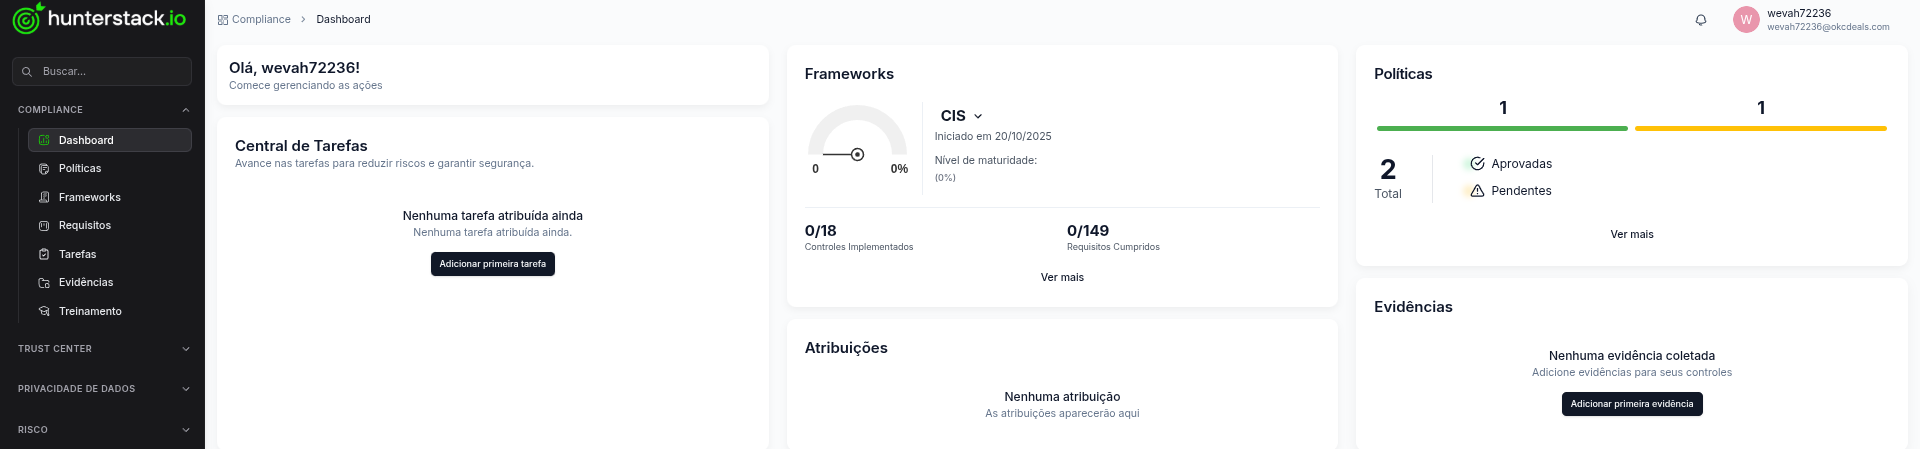The image size is (1920, 449).
Task: Click the notification bell icon
Action: pos(1701,20)
